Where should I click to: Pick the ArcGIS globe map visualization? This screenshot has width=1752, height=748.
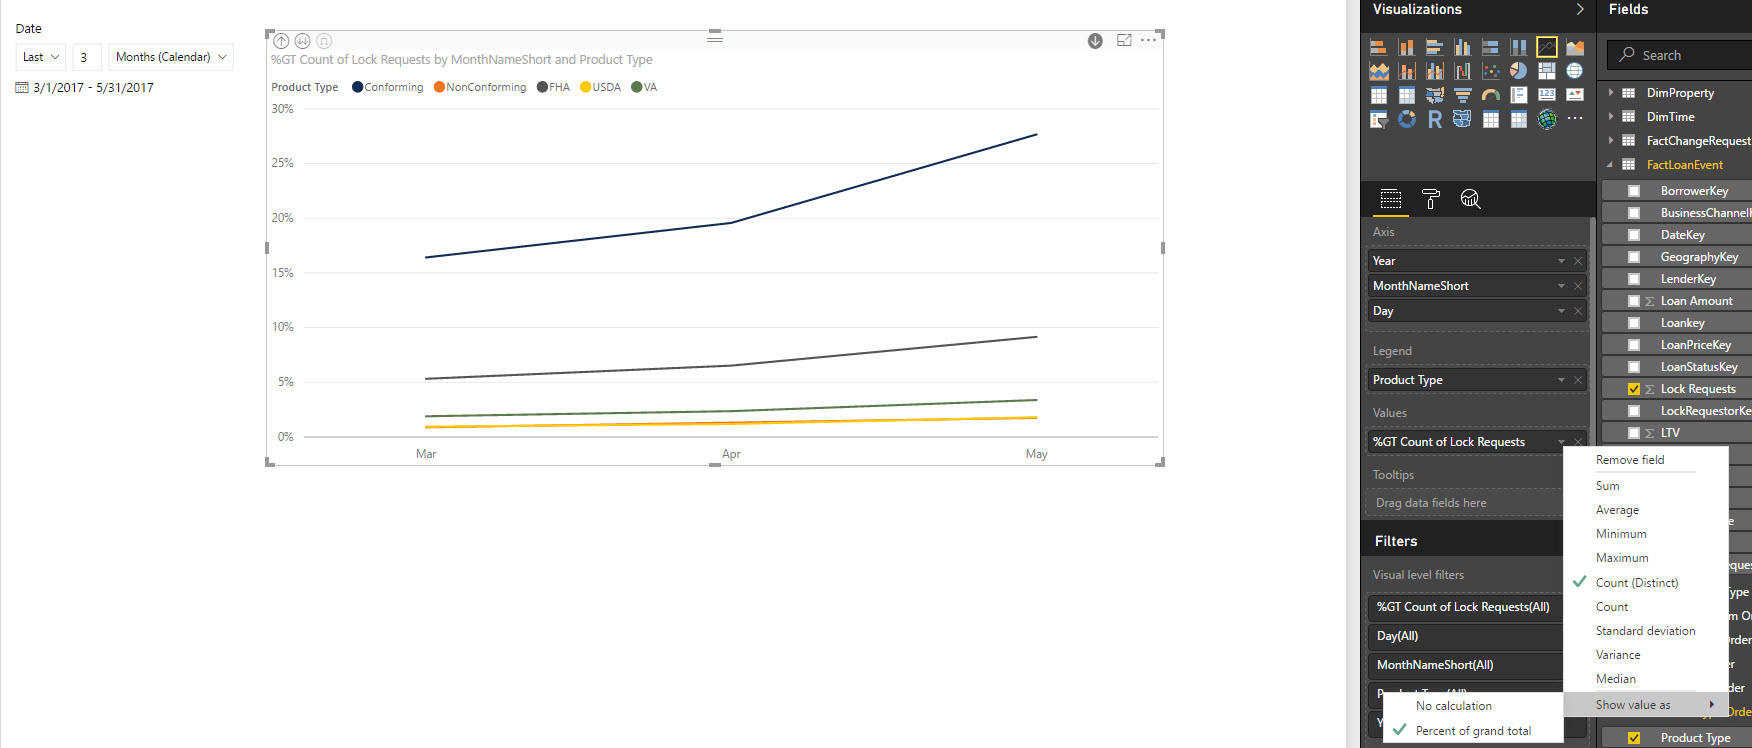point(1547,120)
